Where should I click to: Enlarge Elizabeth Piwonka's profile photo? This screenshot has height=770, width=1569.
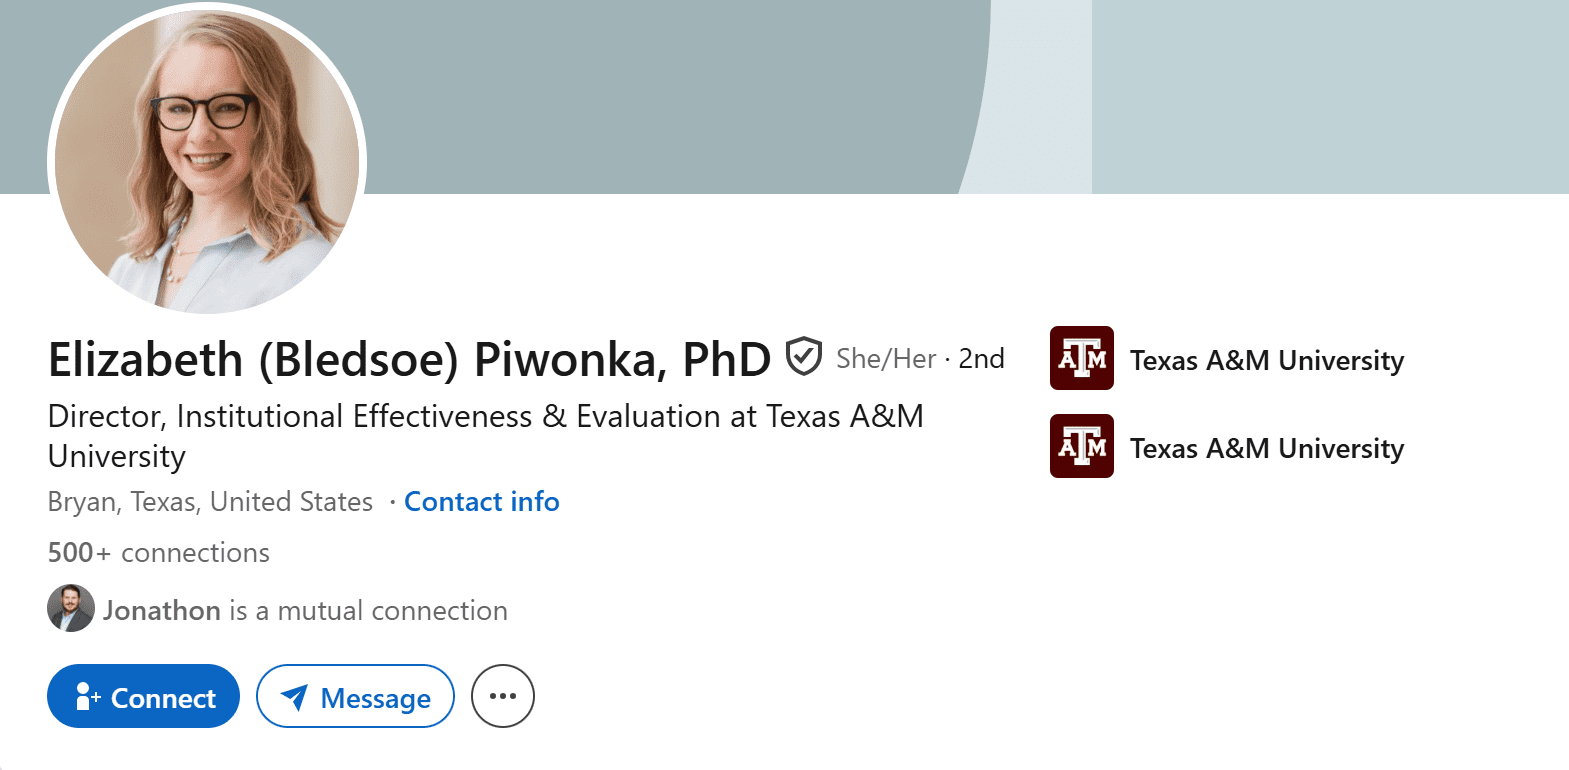click(207, 160)
